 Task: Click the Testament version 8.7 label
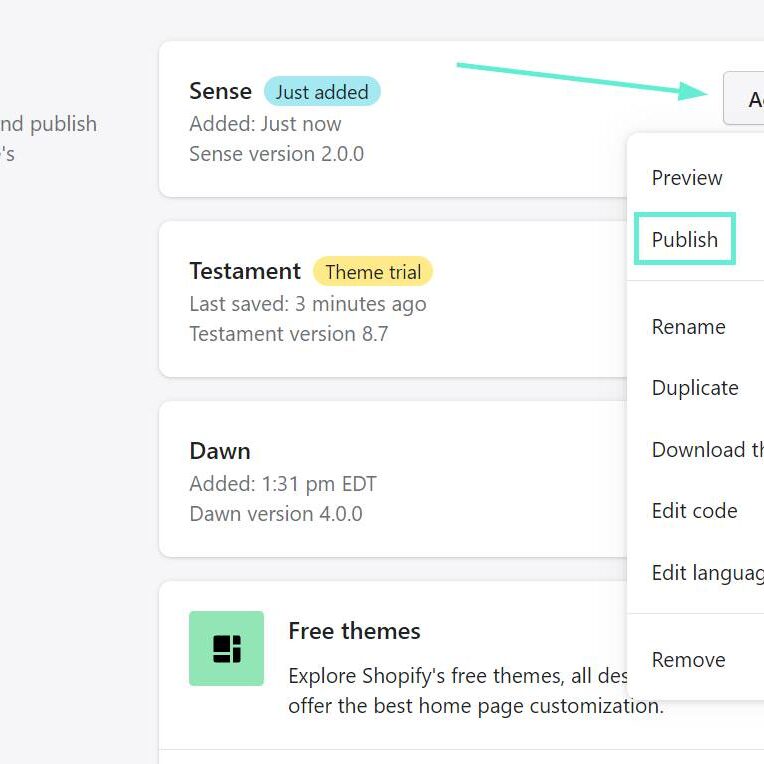[288, 334]
